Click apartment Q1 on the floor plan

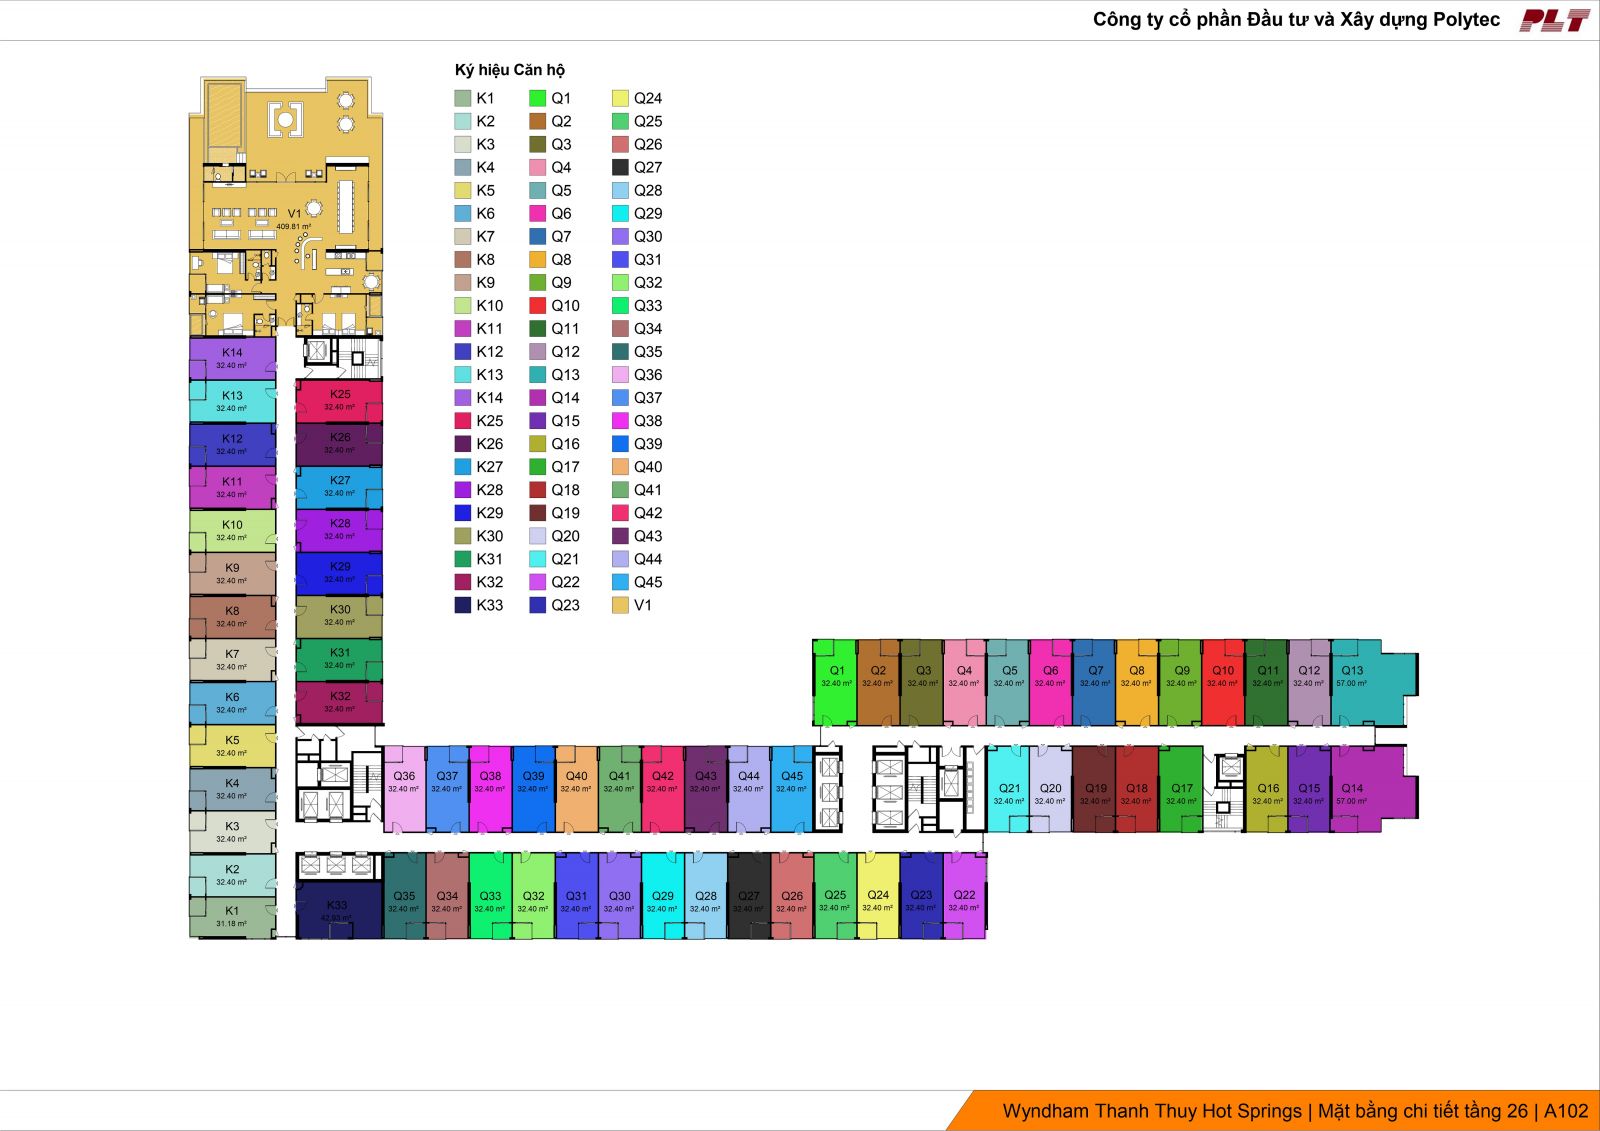[836, 680]
